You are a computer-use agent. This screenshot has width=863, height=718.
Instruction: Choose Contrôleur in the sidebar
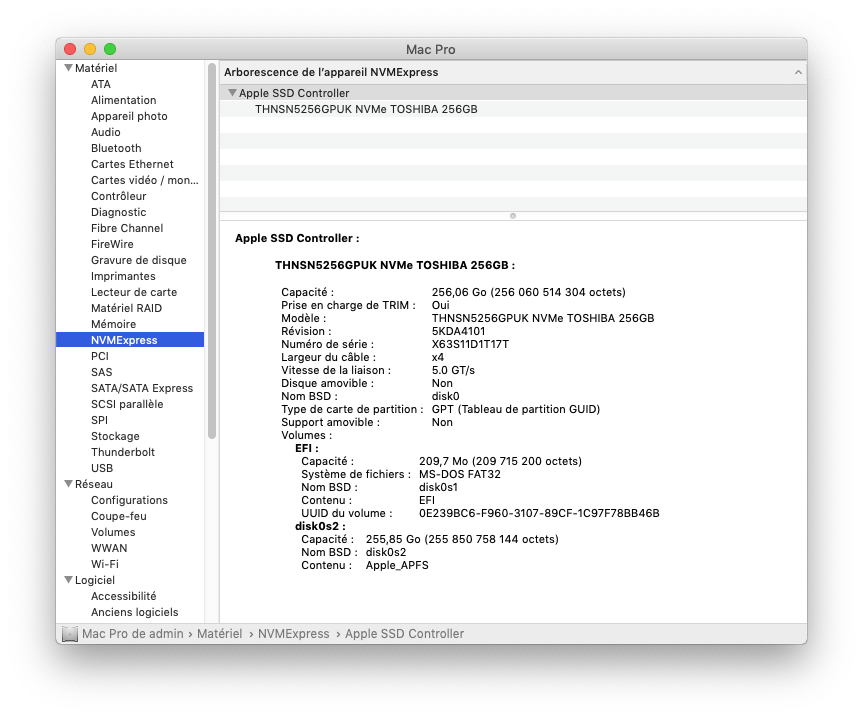pyautogui.click(x=119, y=196)
